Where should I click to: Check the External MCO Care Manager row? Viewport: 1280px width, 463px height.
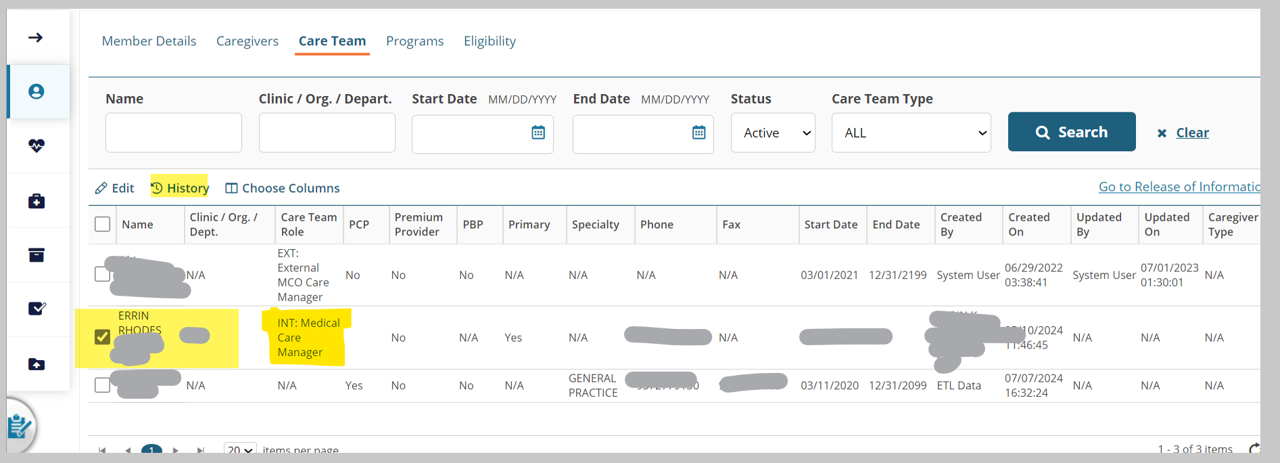click(102, 274)
